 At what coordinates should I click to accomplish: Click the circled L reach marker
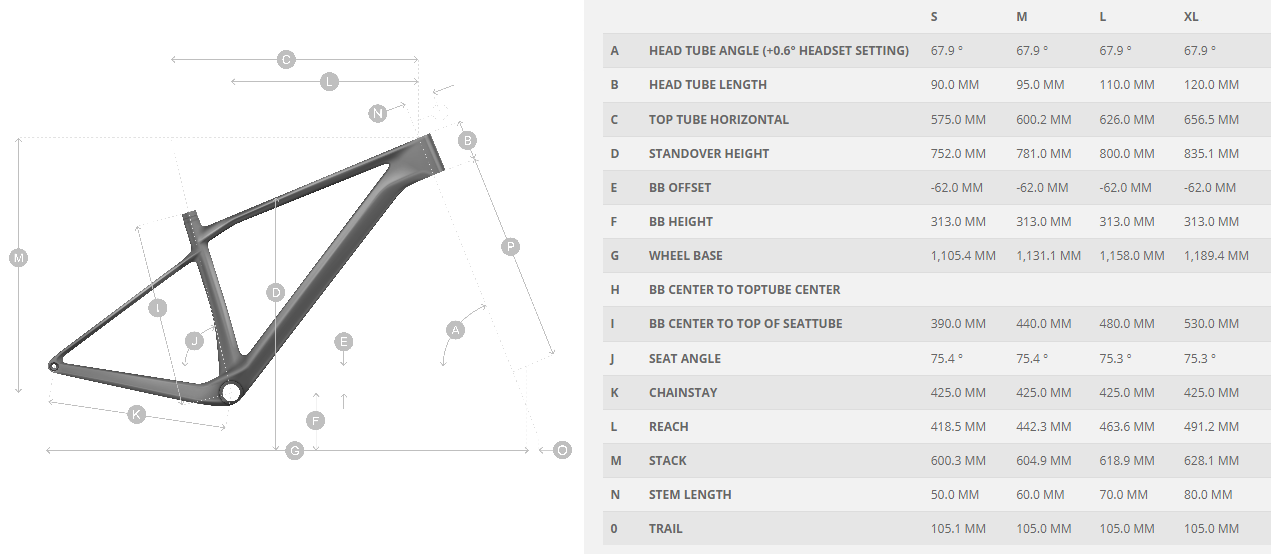pyautogui.click(x=329, y=82)
